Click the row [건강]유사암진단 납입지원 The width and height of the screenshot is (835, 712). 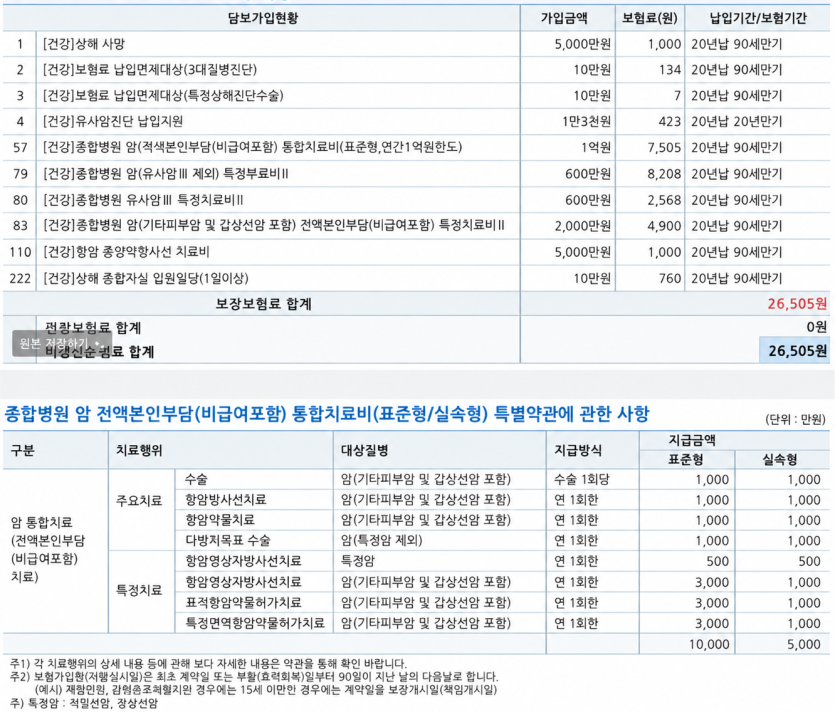(416, 121)
